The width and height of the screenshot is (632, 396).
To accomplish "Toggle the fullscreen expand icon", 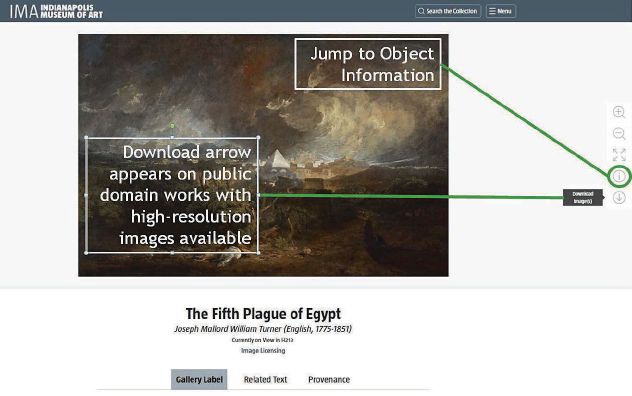I will coord(619,155).
